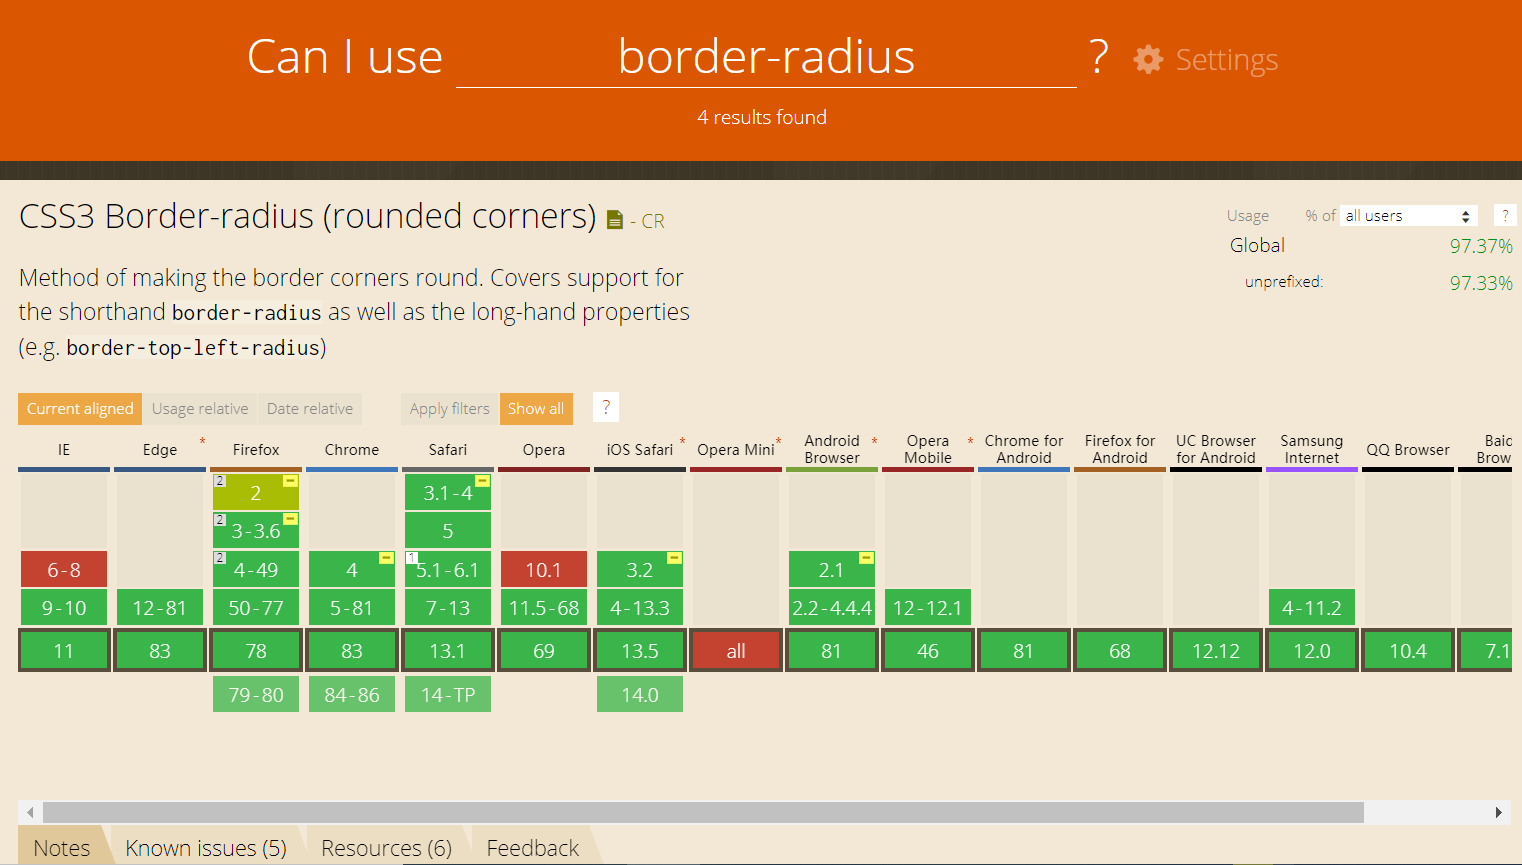Click the yellow prefix marker on Firefox 2

pyautogui.click(x=290, y=481)
